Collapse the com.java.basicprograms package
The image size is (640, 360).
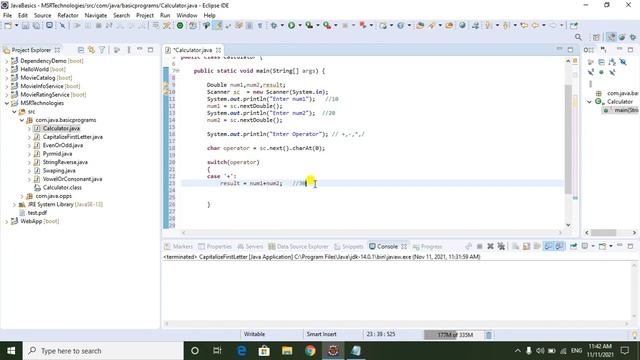click(x=22, y=120)
